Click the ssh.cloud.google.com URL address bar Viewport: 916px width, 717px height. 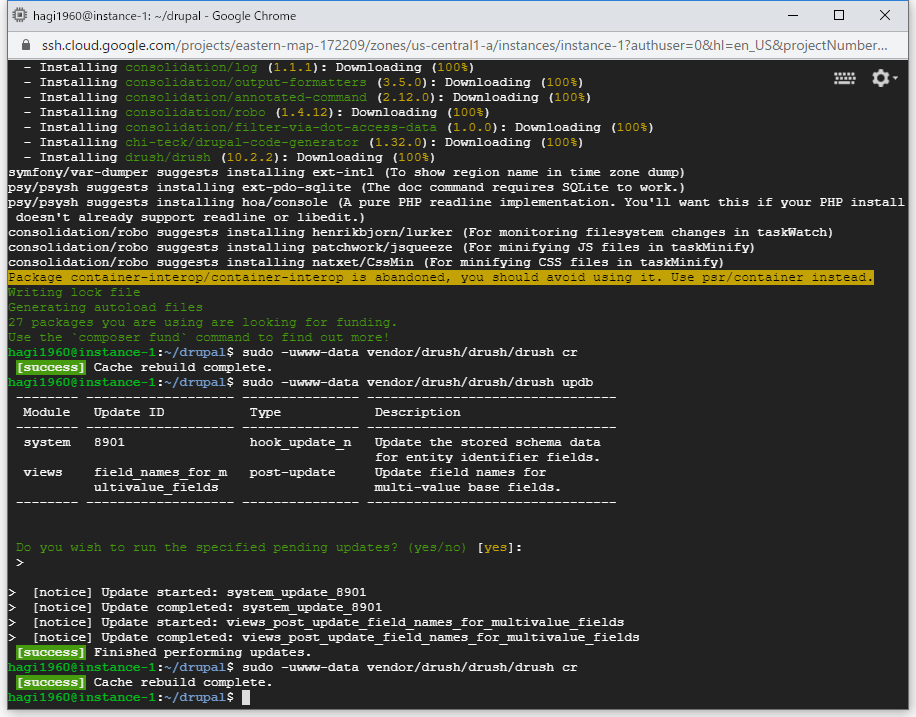coord(464,46)
